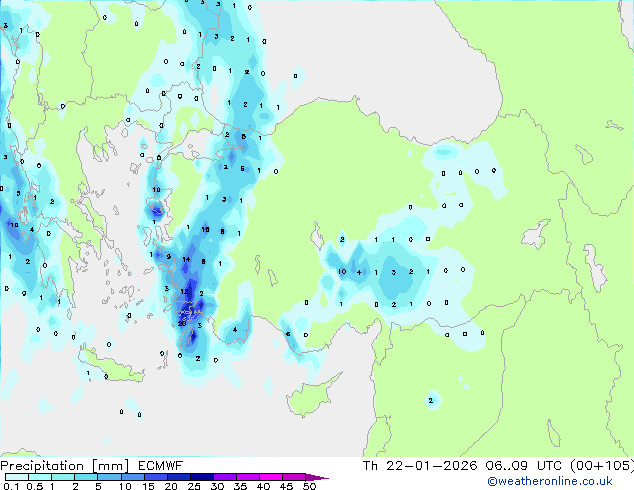Select the 35–40 mm violet legend segment
Screen dimensions: 634x490
coord(247,477)
